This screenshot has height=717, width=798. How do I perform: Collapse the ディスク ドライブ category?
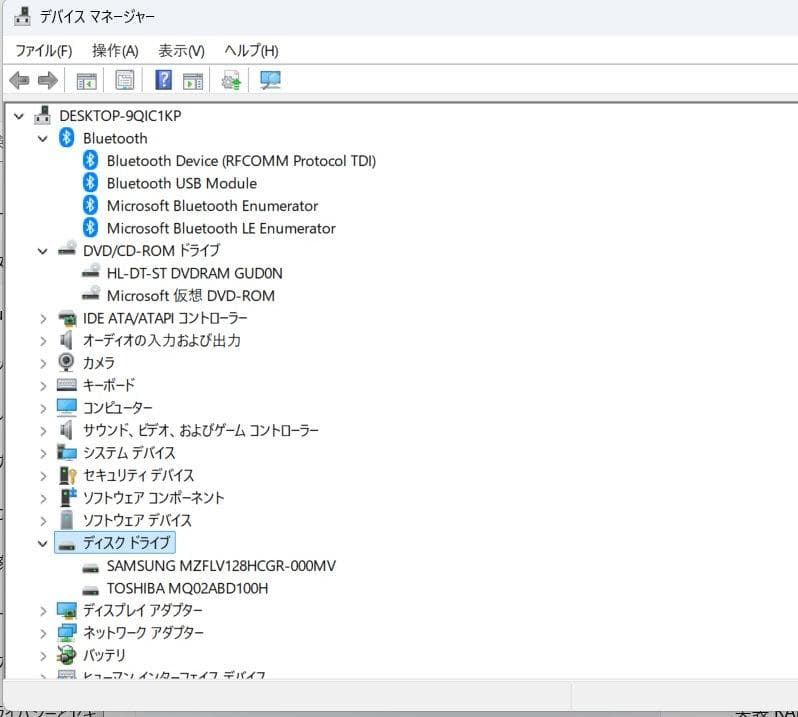click(x=43, y=543)
